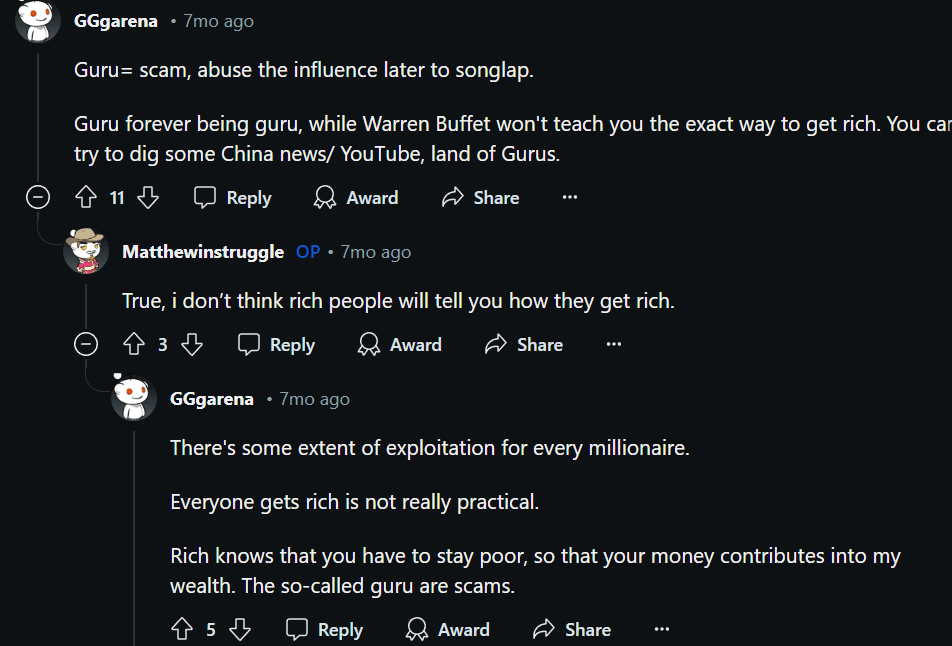The image size is (952, 646).
Task: Open more options on Matthewinstruggle's comment
Action: click(614, 345)
